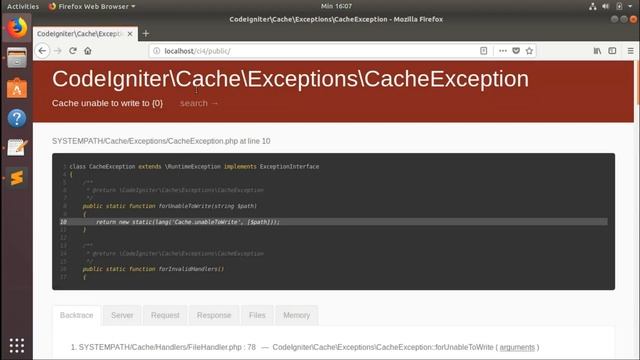Show site information icon in address bar
640x360 pixels.
click(156, 51)
